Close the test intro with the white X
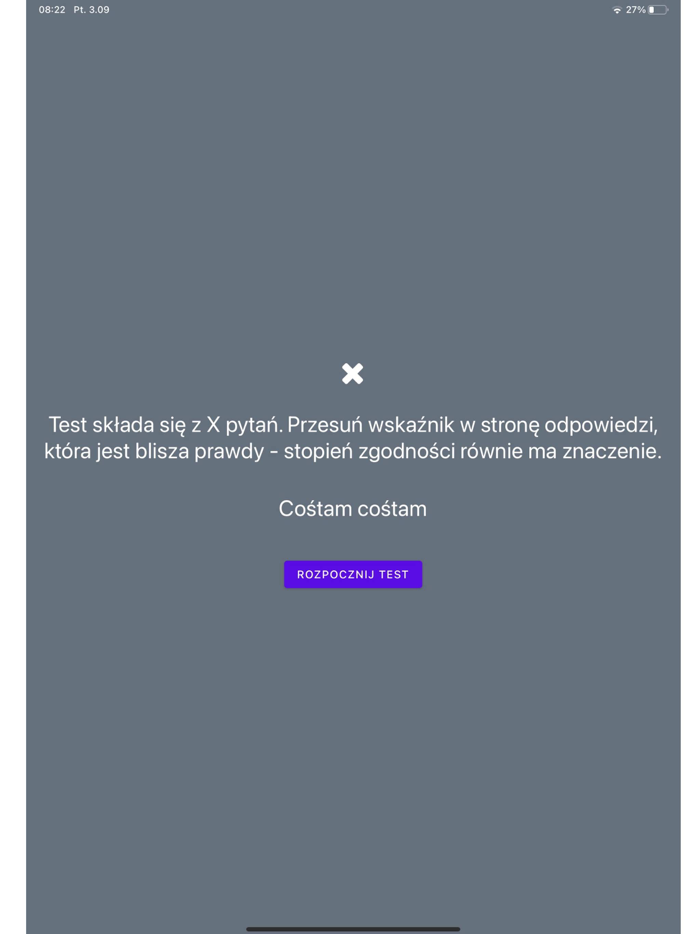The height and width of the screenshot is (934, 700). pyautogui.click(x=352, y=373)
